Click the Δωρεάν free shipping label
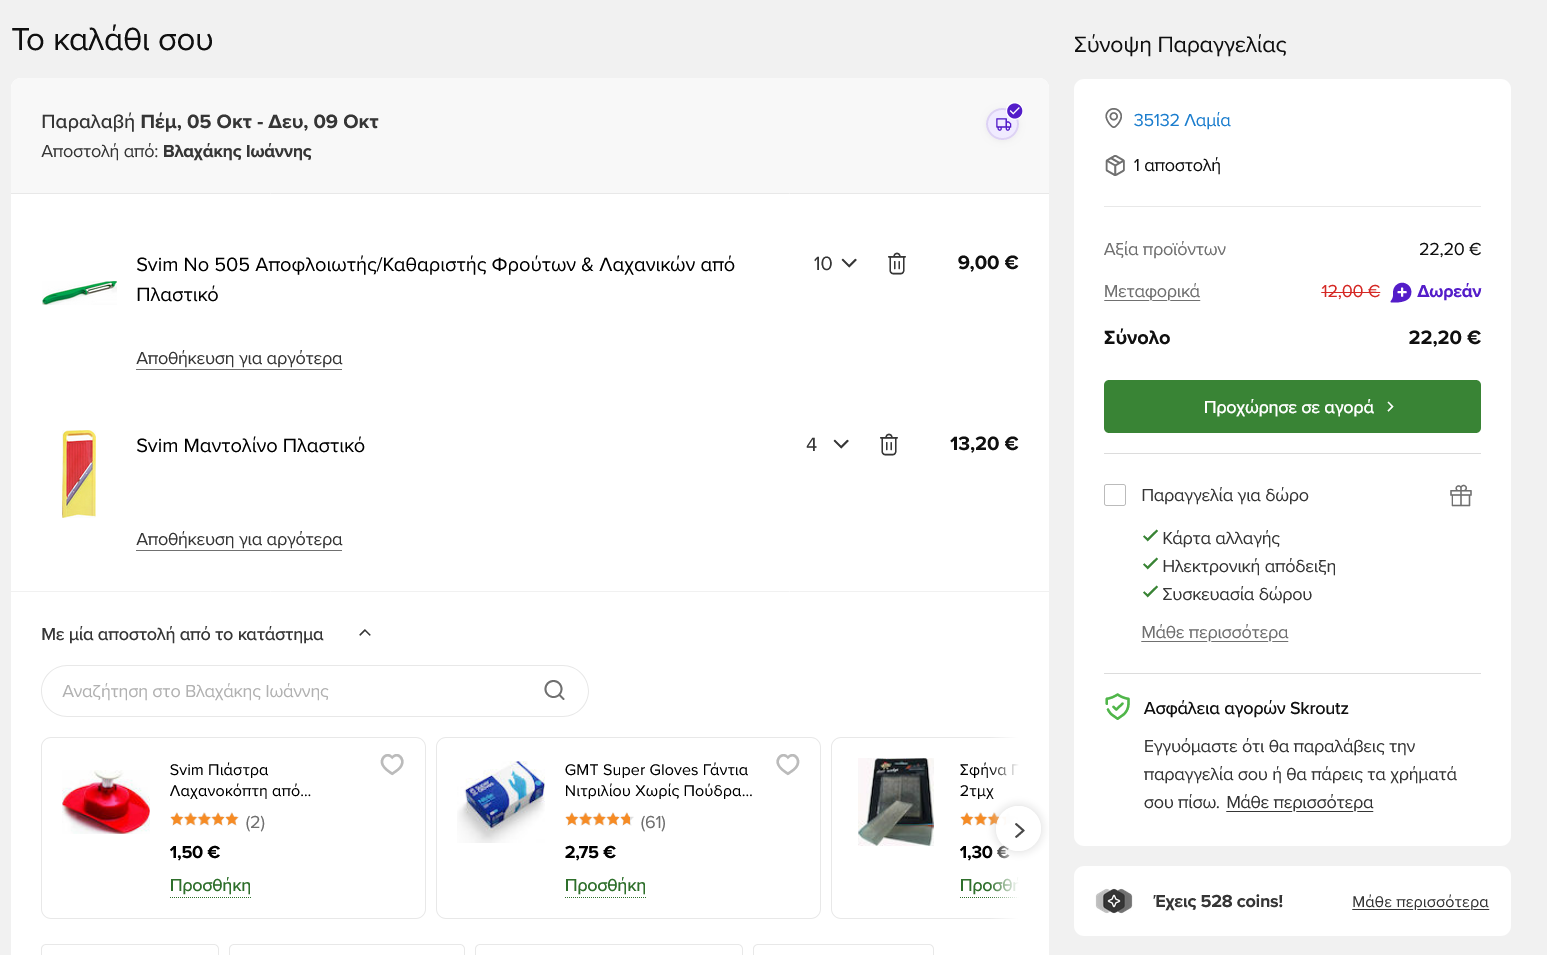Viewport: 1547px width, 955px height. click(1449, 291)
